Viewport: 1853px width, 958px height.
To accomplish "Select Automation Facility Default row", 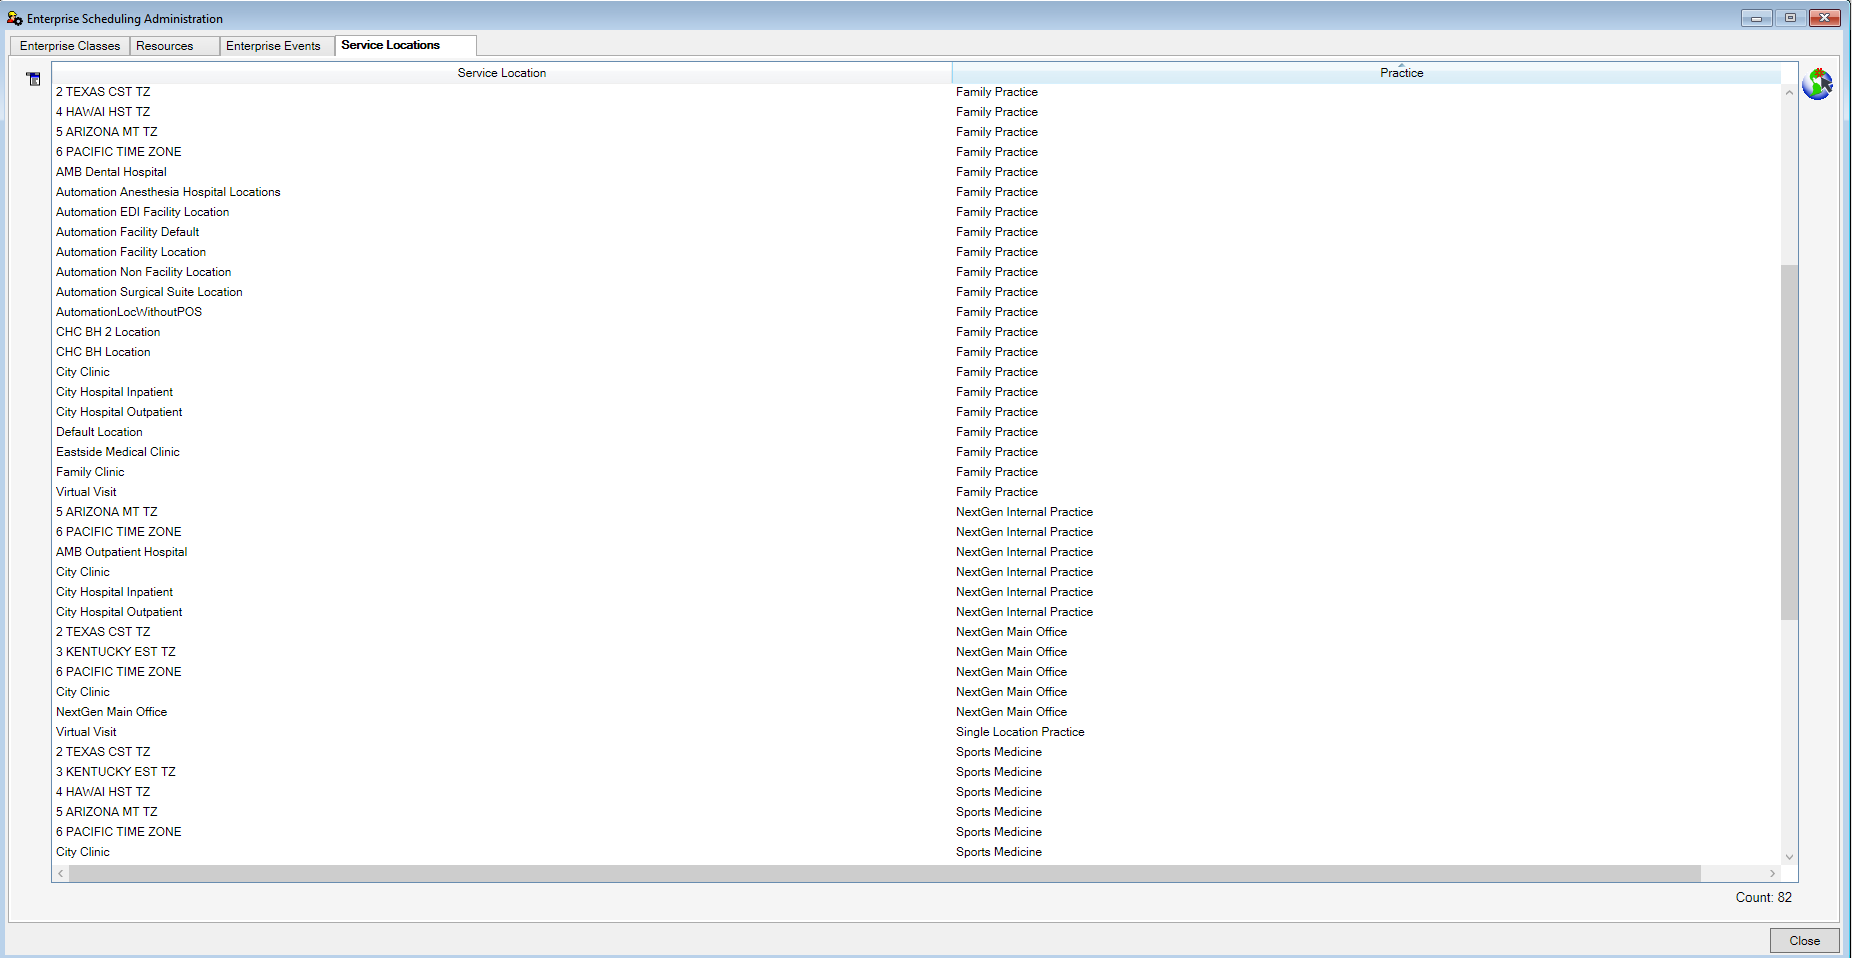I will coord(917,232).
